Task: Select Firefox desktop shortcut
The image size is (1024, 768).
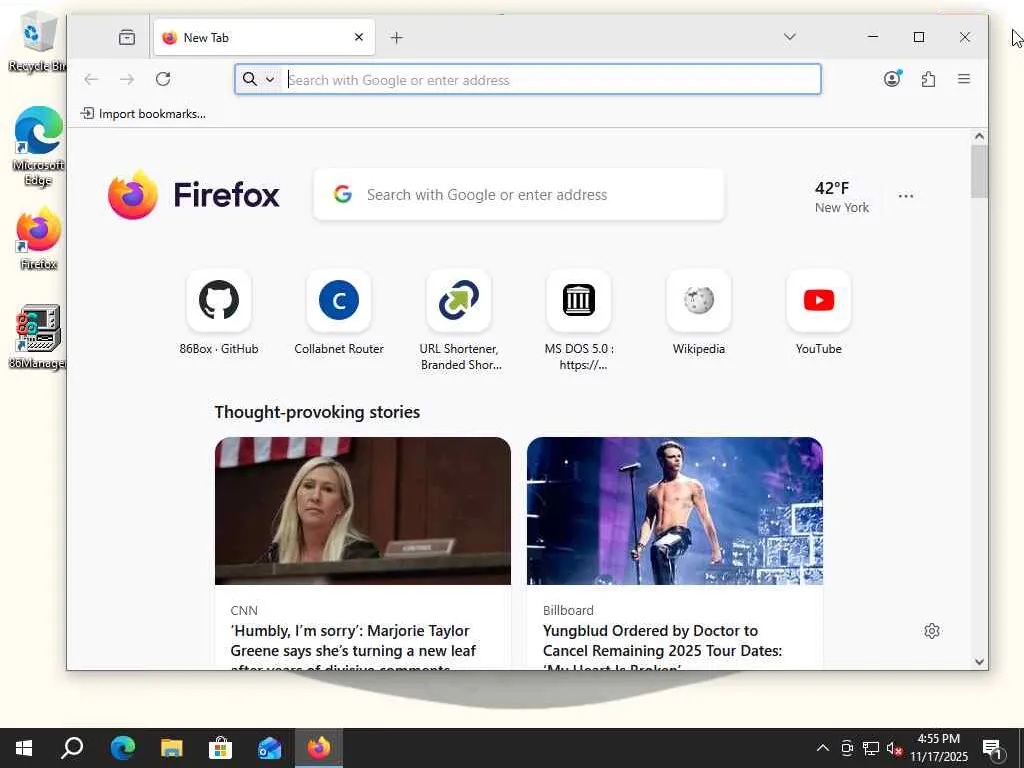Action: 39,239
